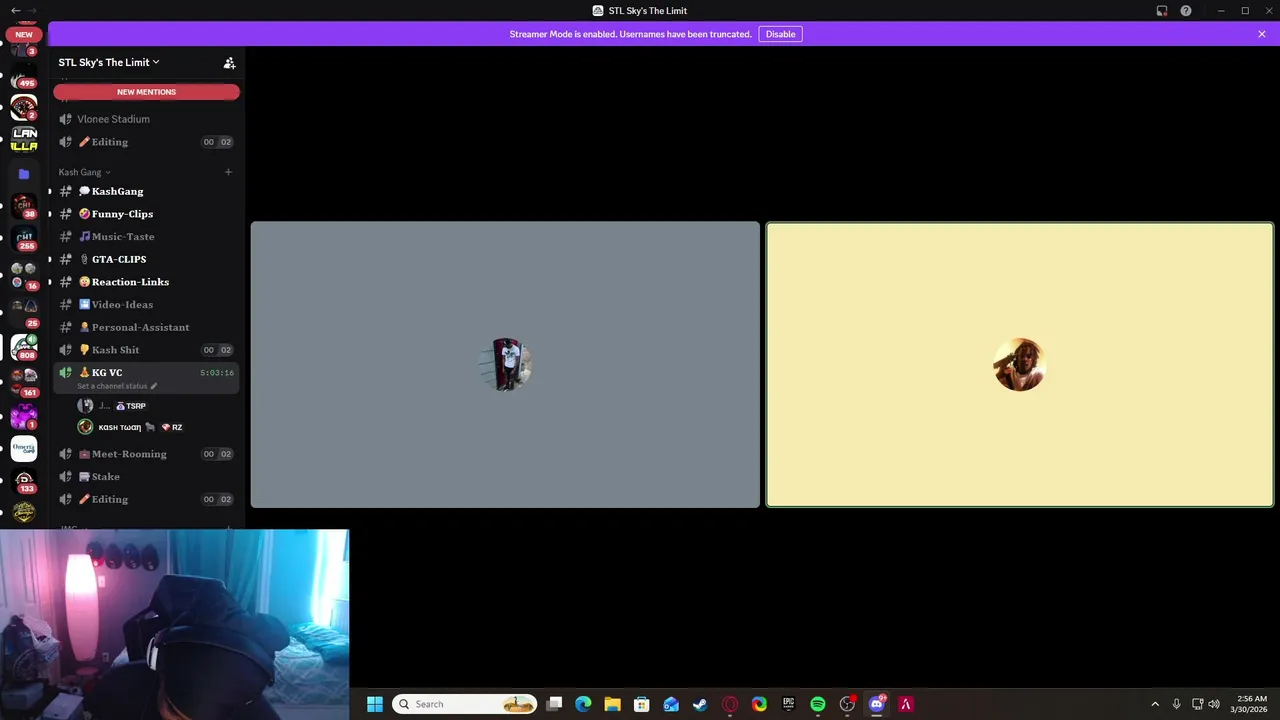
Task: Click the NEW MENTIONS pill in channel list
Action: point(146,92)
